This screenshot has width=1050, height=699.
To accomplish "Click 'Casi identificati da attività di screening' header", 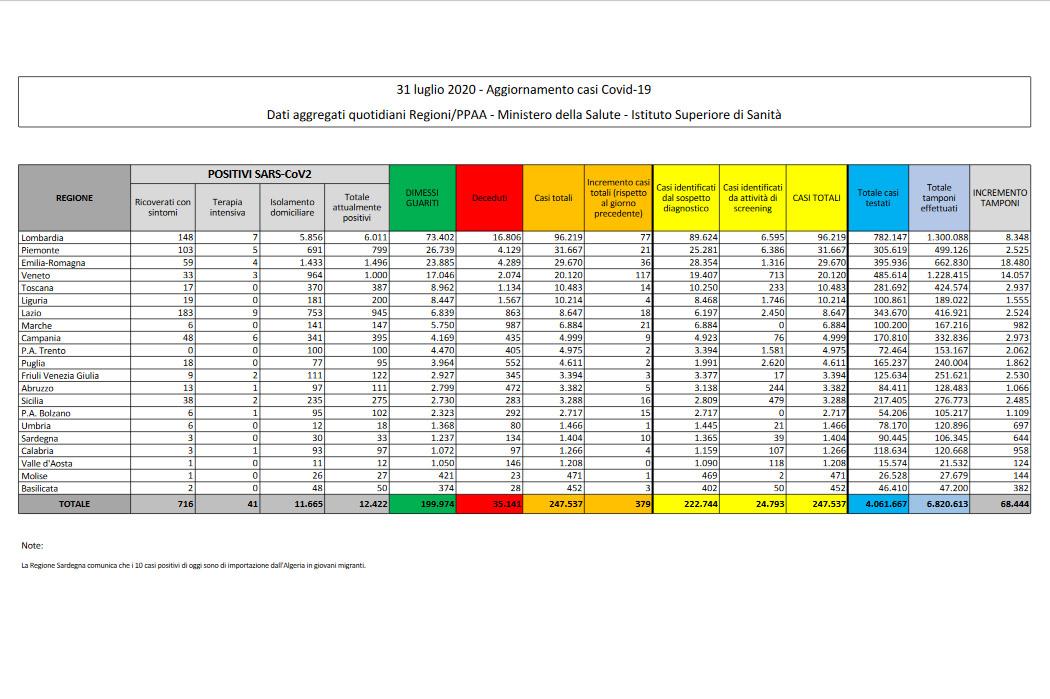I will coord(753,198).
